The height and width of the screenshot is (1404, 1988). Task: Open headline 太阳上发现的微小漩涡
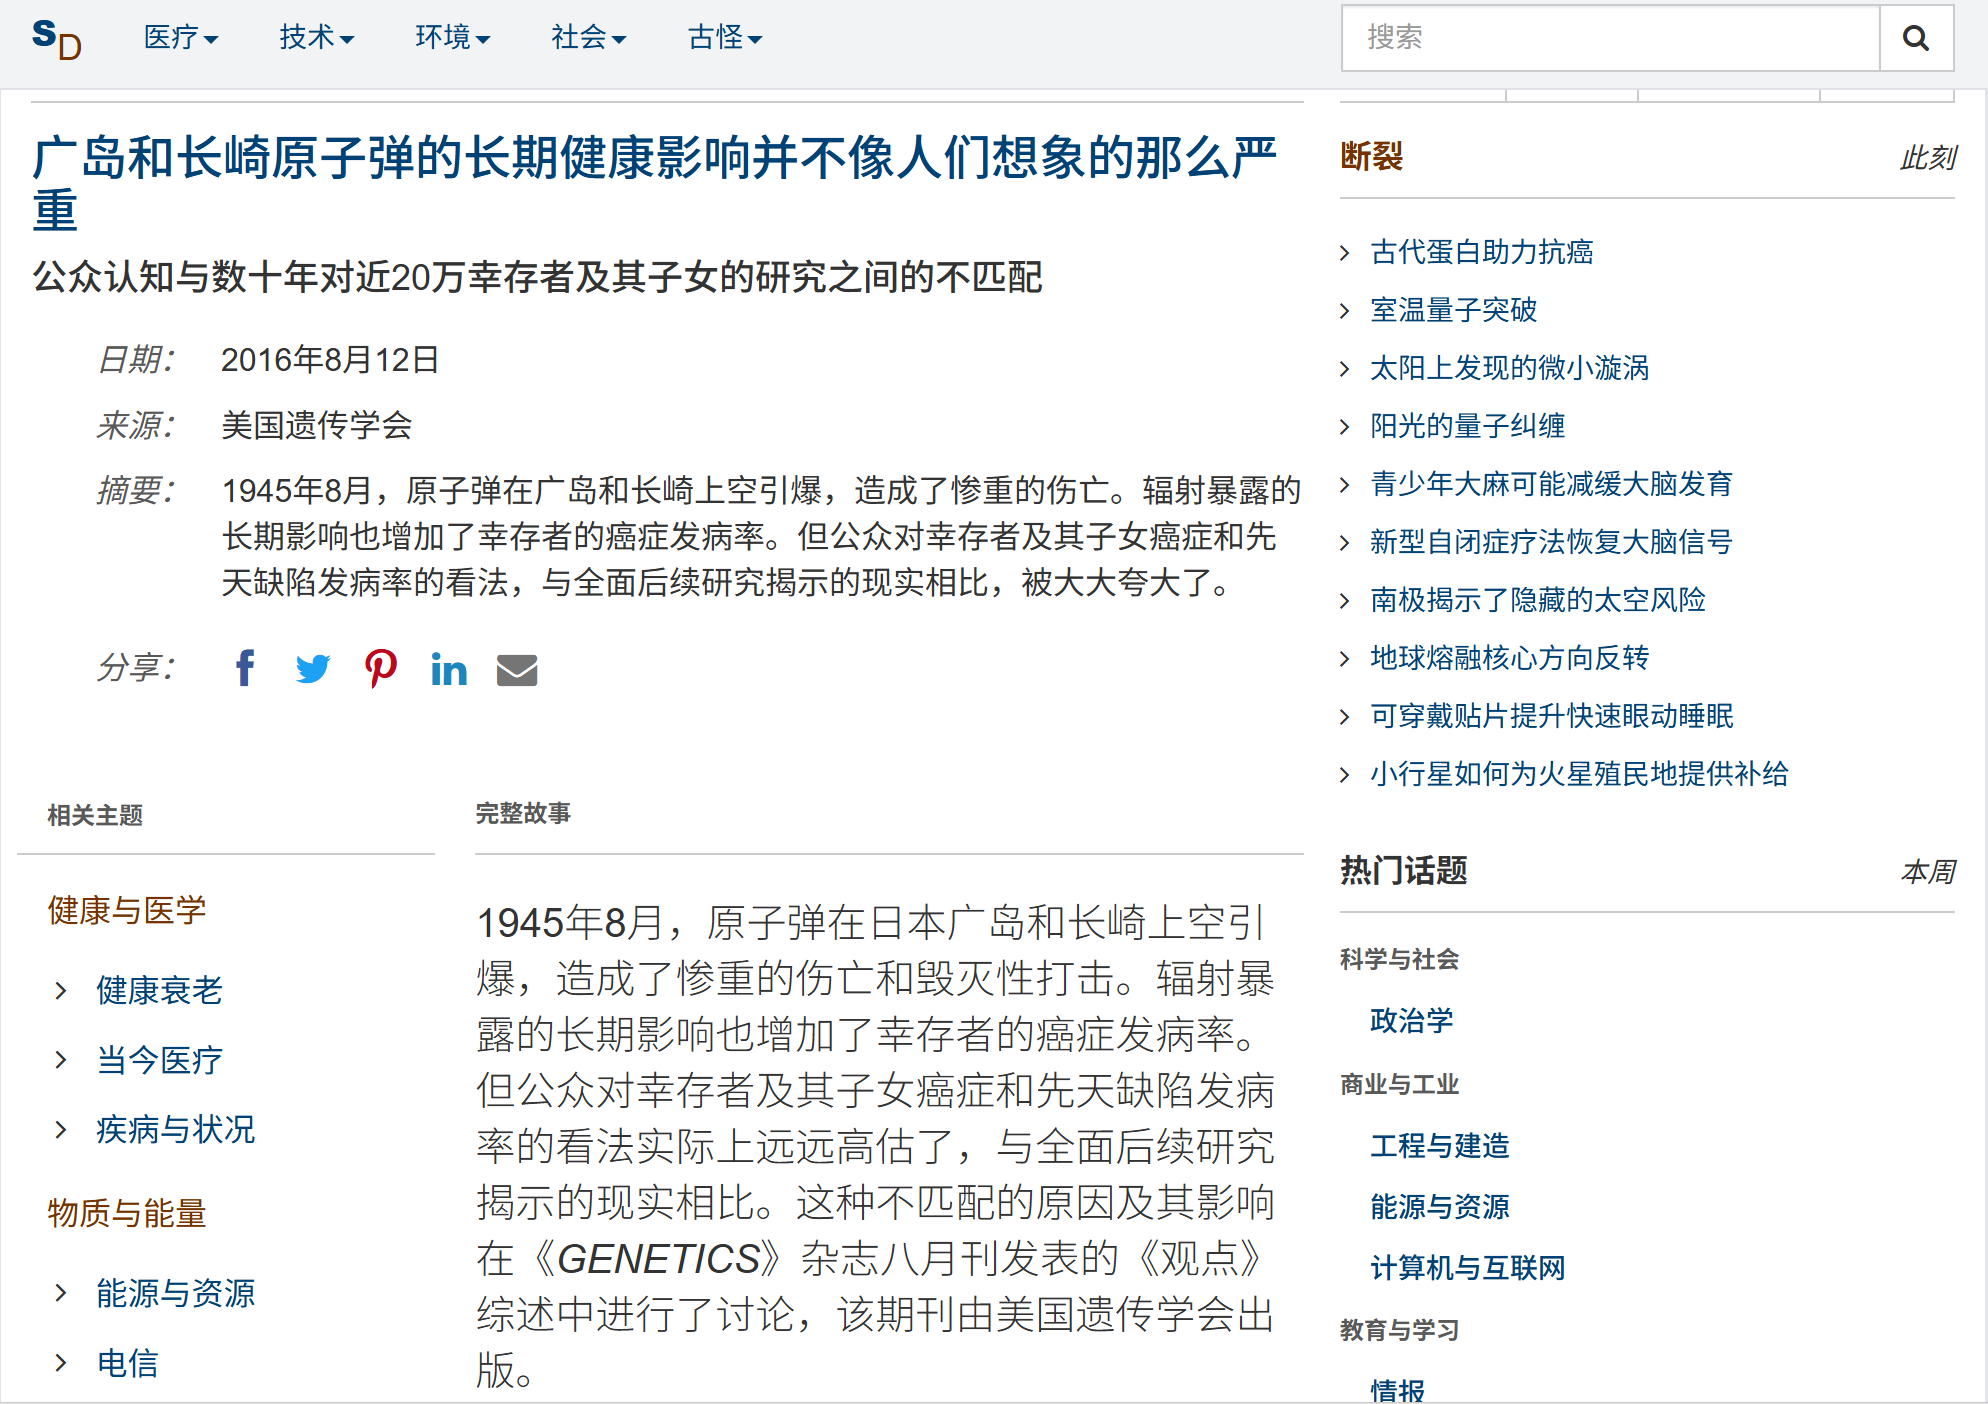coord(1509,368)
